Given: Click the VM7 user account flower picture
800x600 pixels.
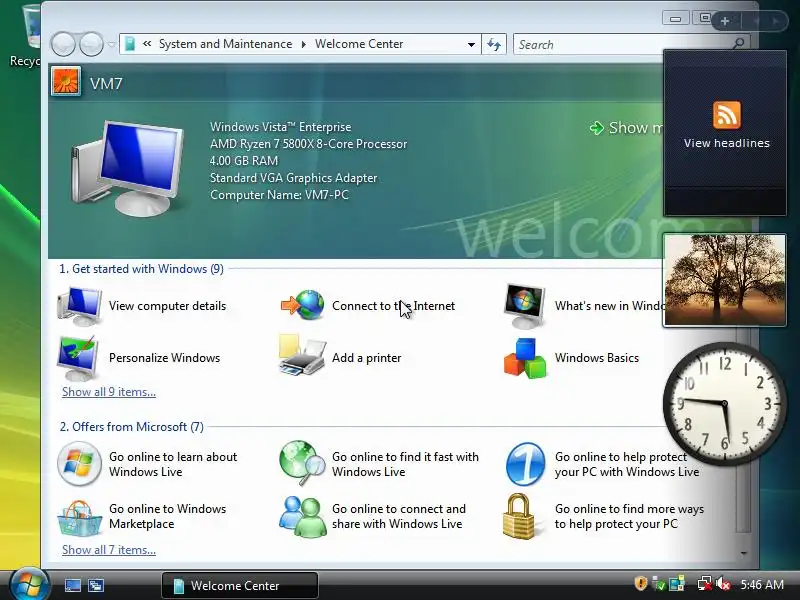Looking at the screenshot, I should point(65,81).
